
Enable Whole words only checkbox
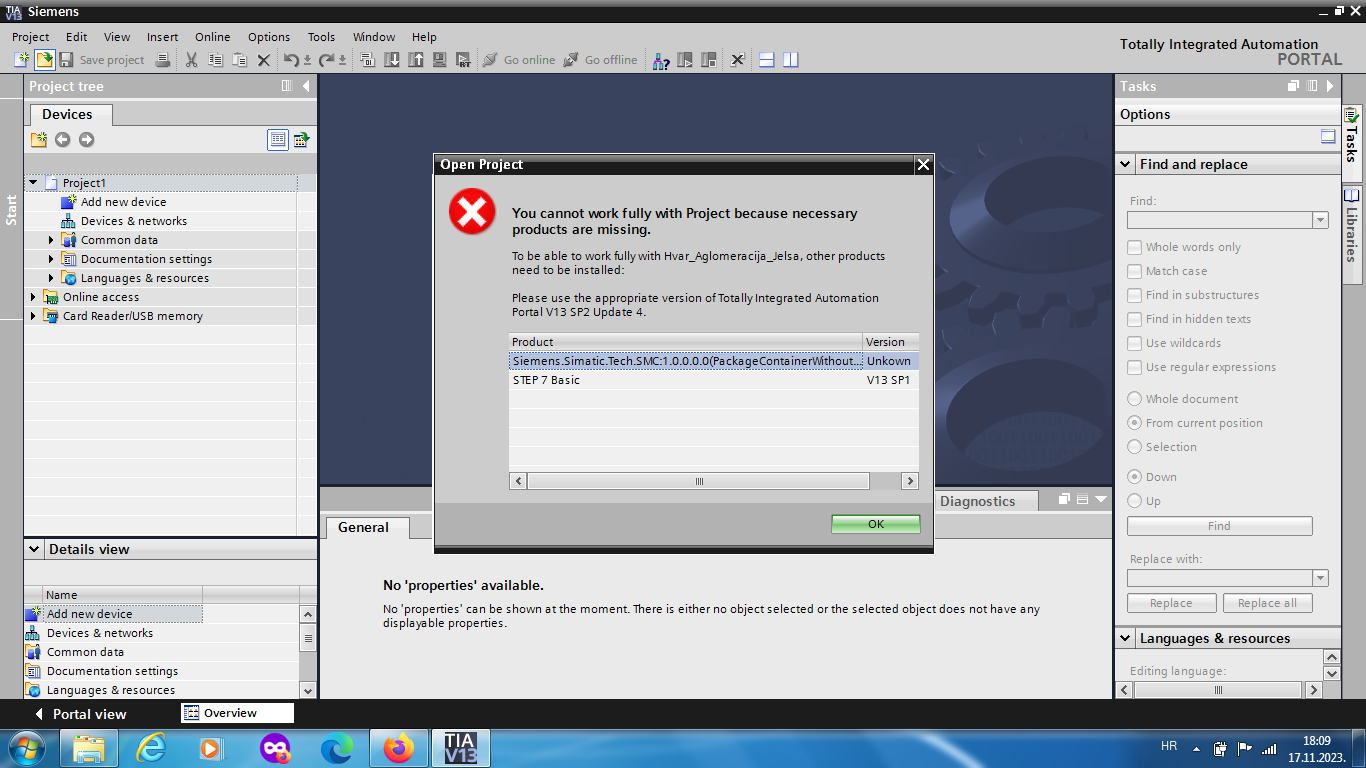point(1134,247)
